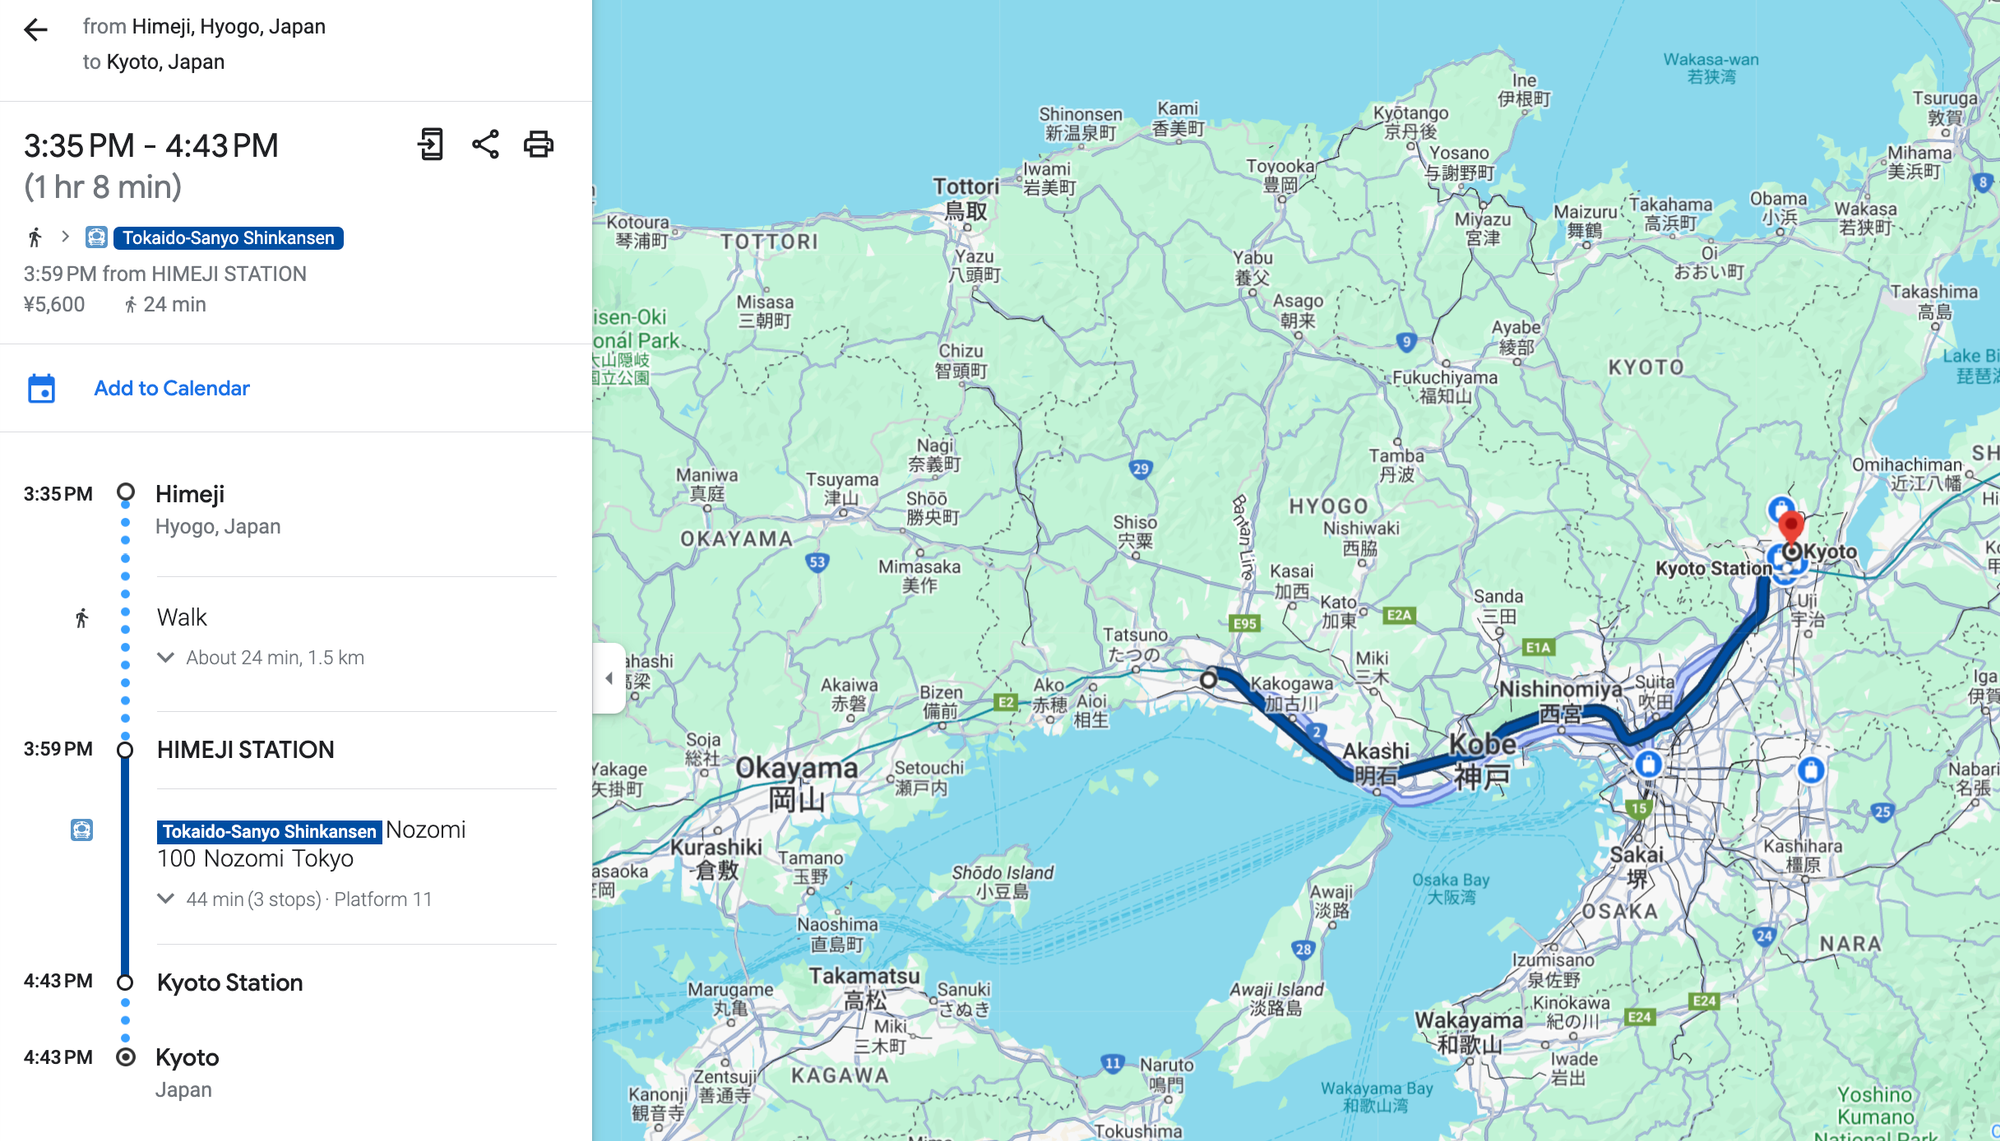Click the Kobe city label on map

click(x=1482, y=745)
